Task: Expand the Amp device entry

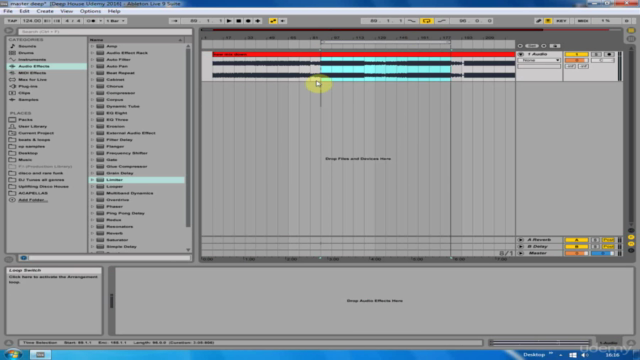Action: [92, 46]
